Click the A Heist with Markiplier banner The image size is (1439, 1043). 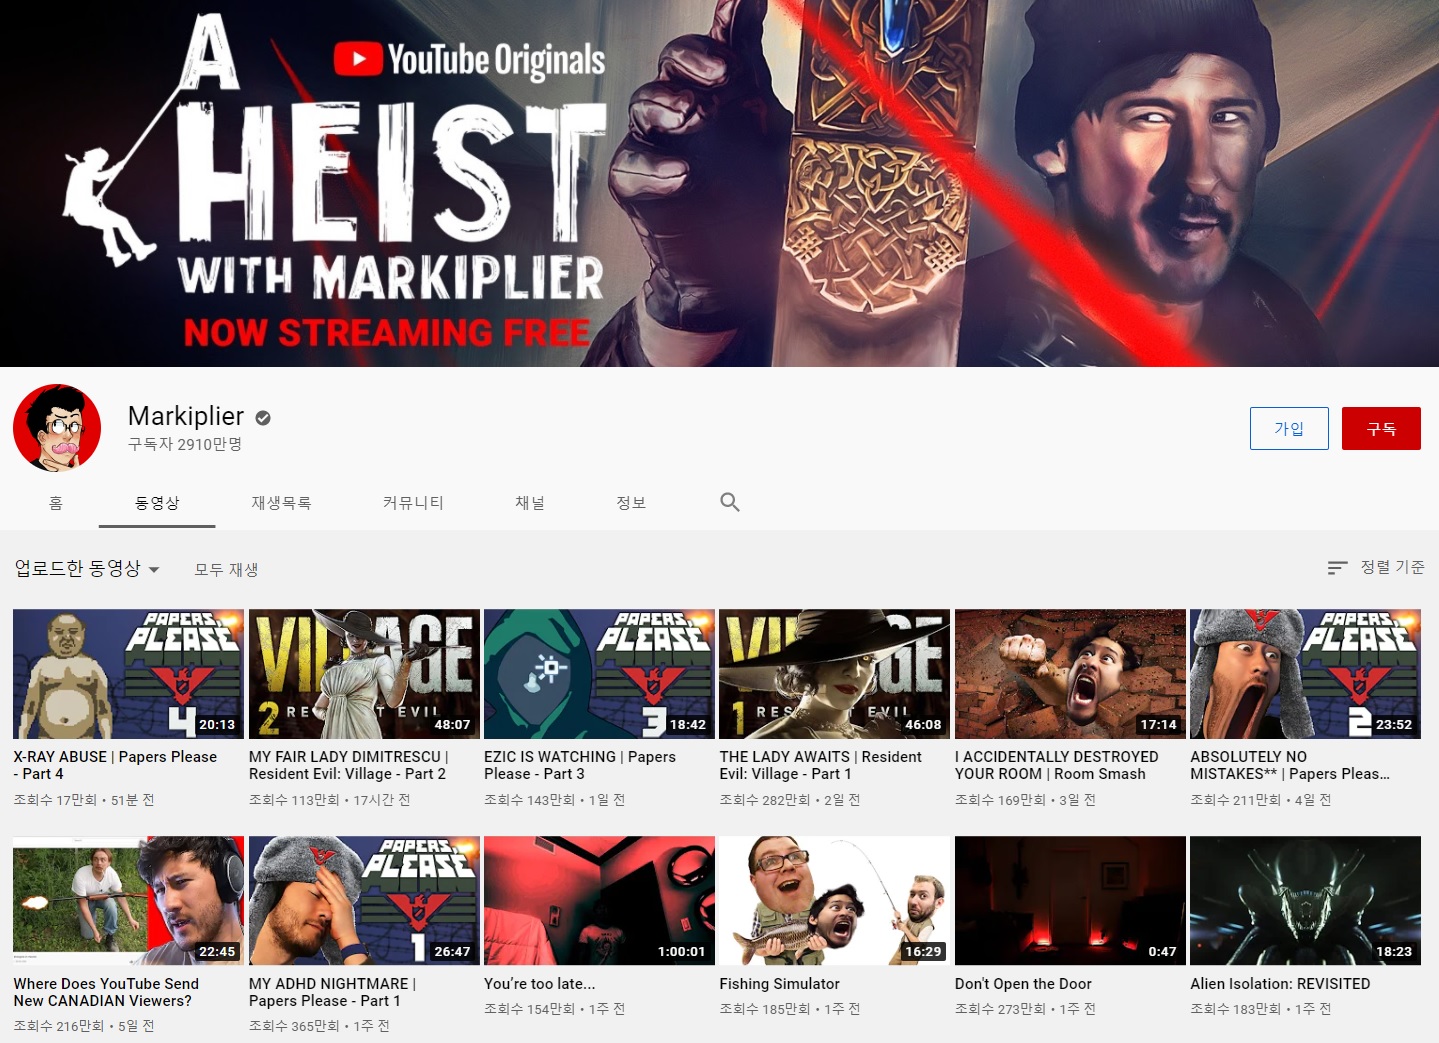point(719,183)
